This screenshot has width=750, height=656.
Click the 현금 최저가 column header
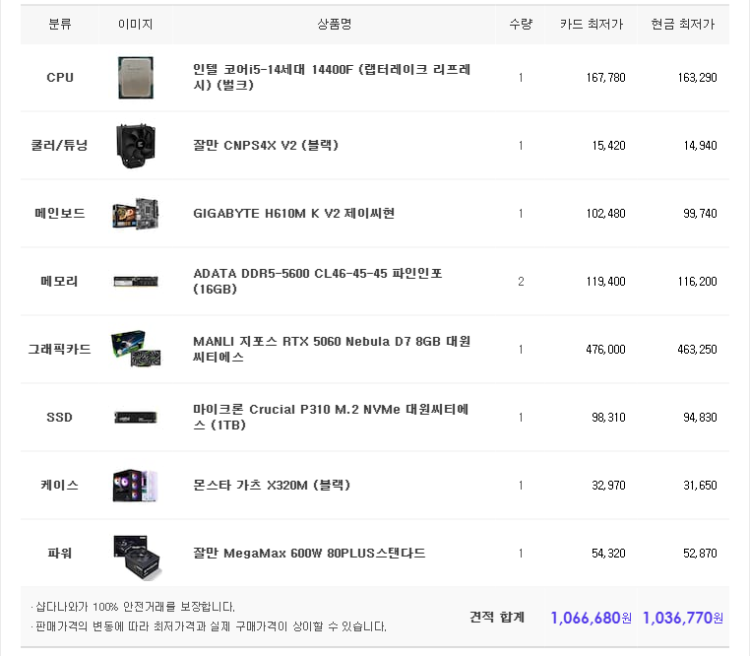pos(683,24)
